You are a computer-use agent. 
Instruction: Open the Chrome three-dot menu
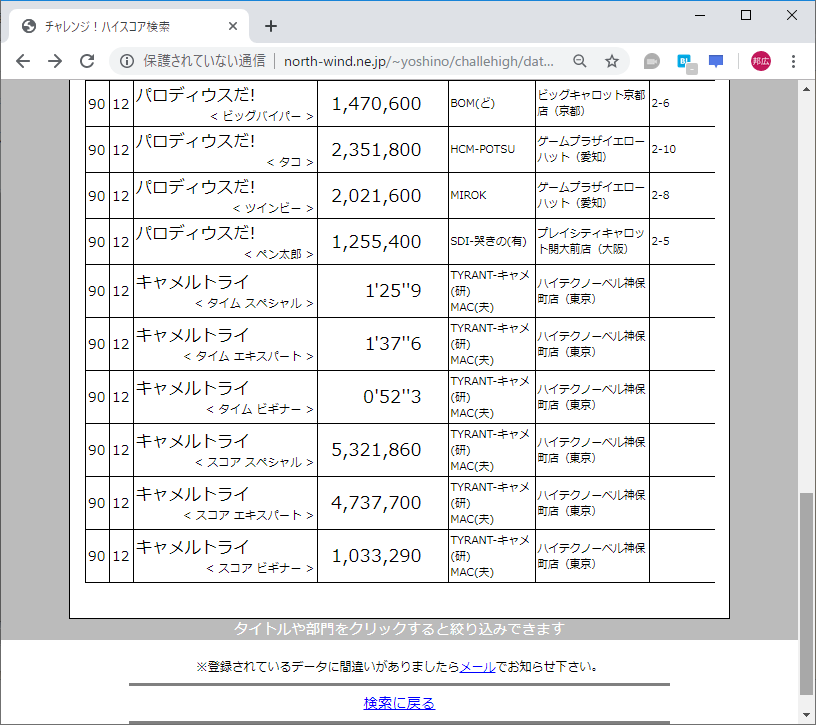point(793,61)
